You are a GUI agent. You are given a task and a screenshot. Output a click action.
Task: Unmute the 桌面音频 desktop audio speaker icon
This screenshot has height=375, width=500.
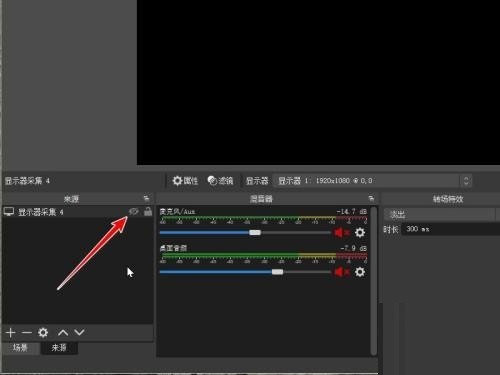341,272
